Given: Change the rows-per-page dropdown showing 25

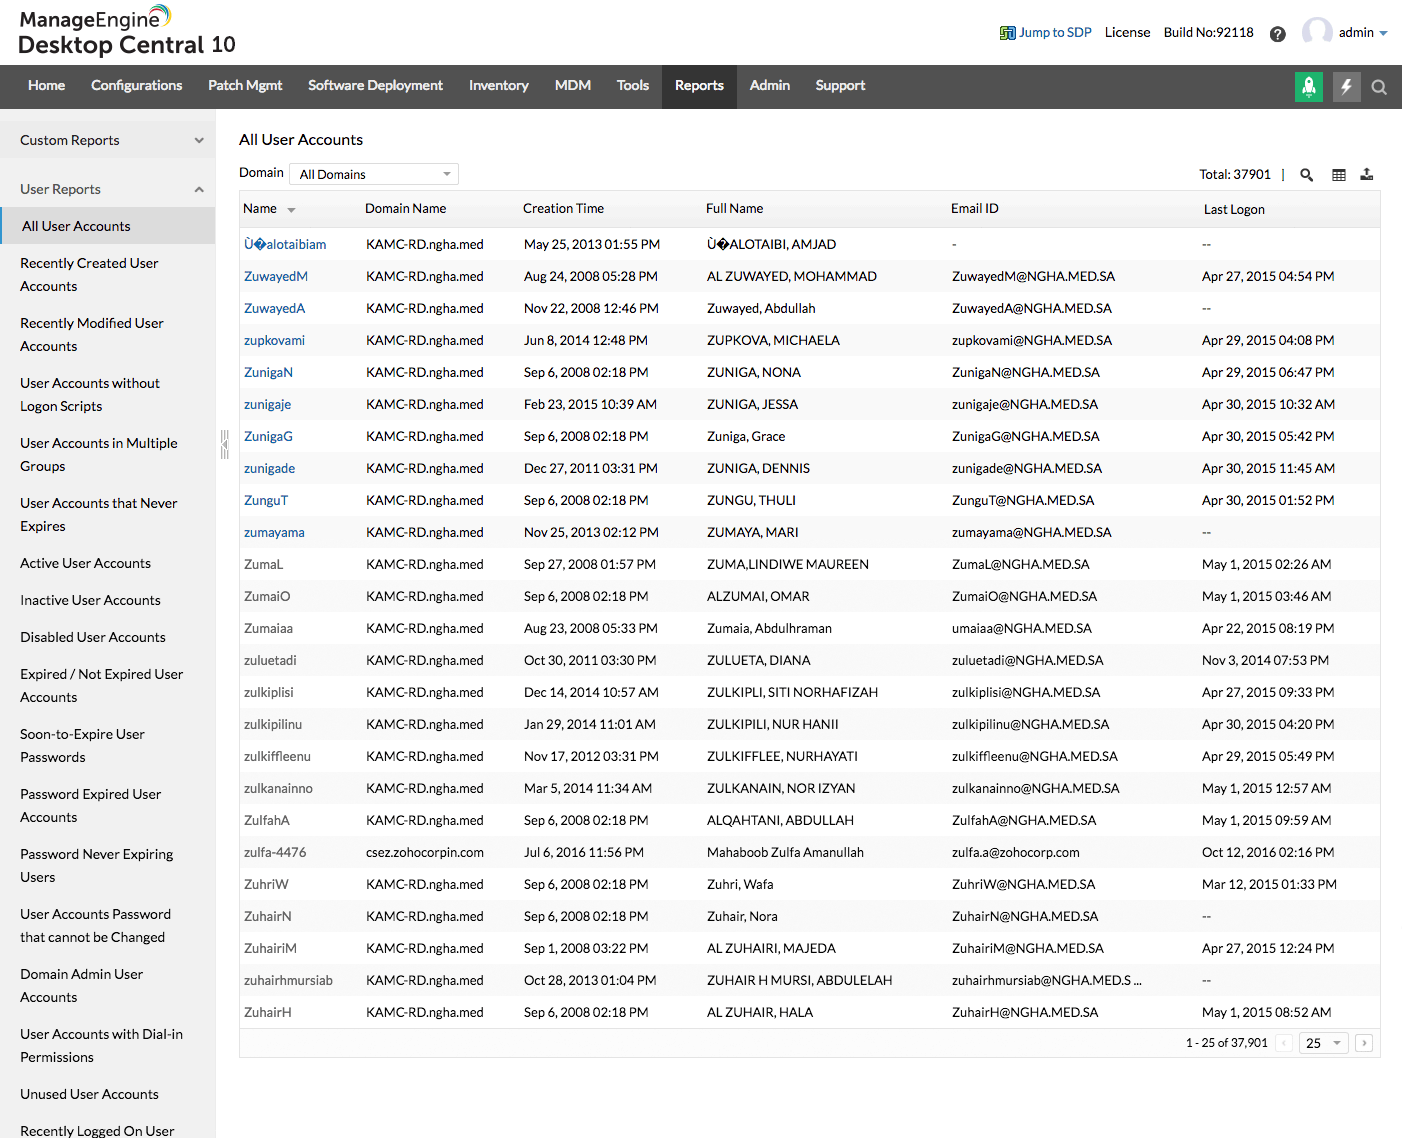Looking at the screenshot, I should point(1324,1043).
